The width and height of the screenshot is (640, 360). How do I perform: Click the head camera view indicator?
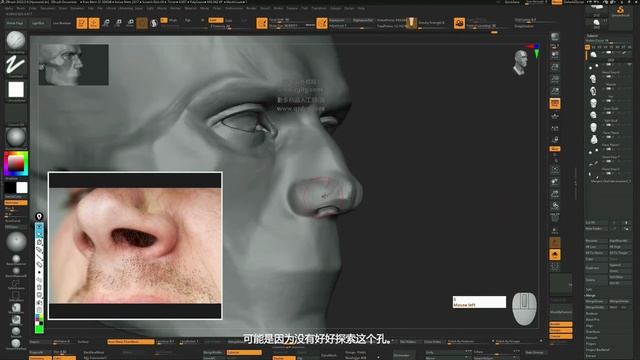coord(520,62)
